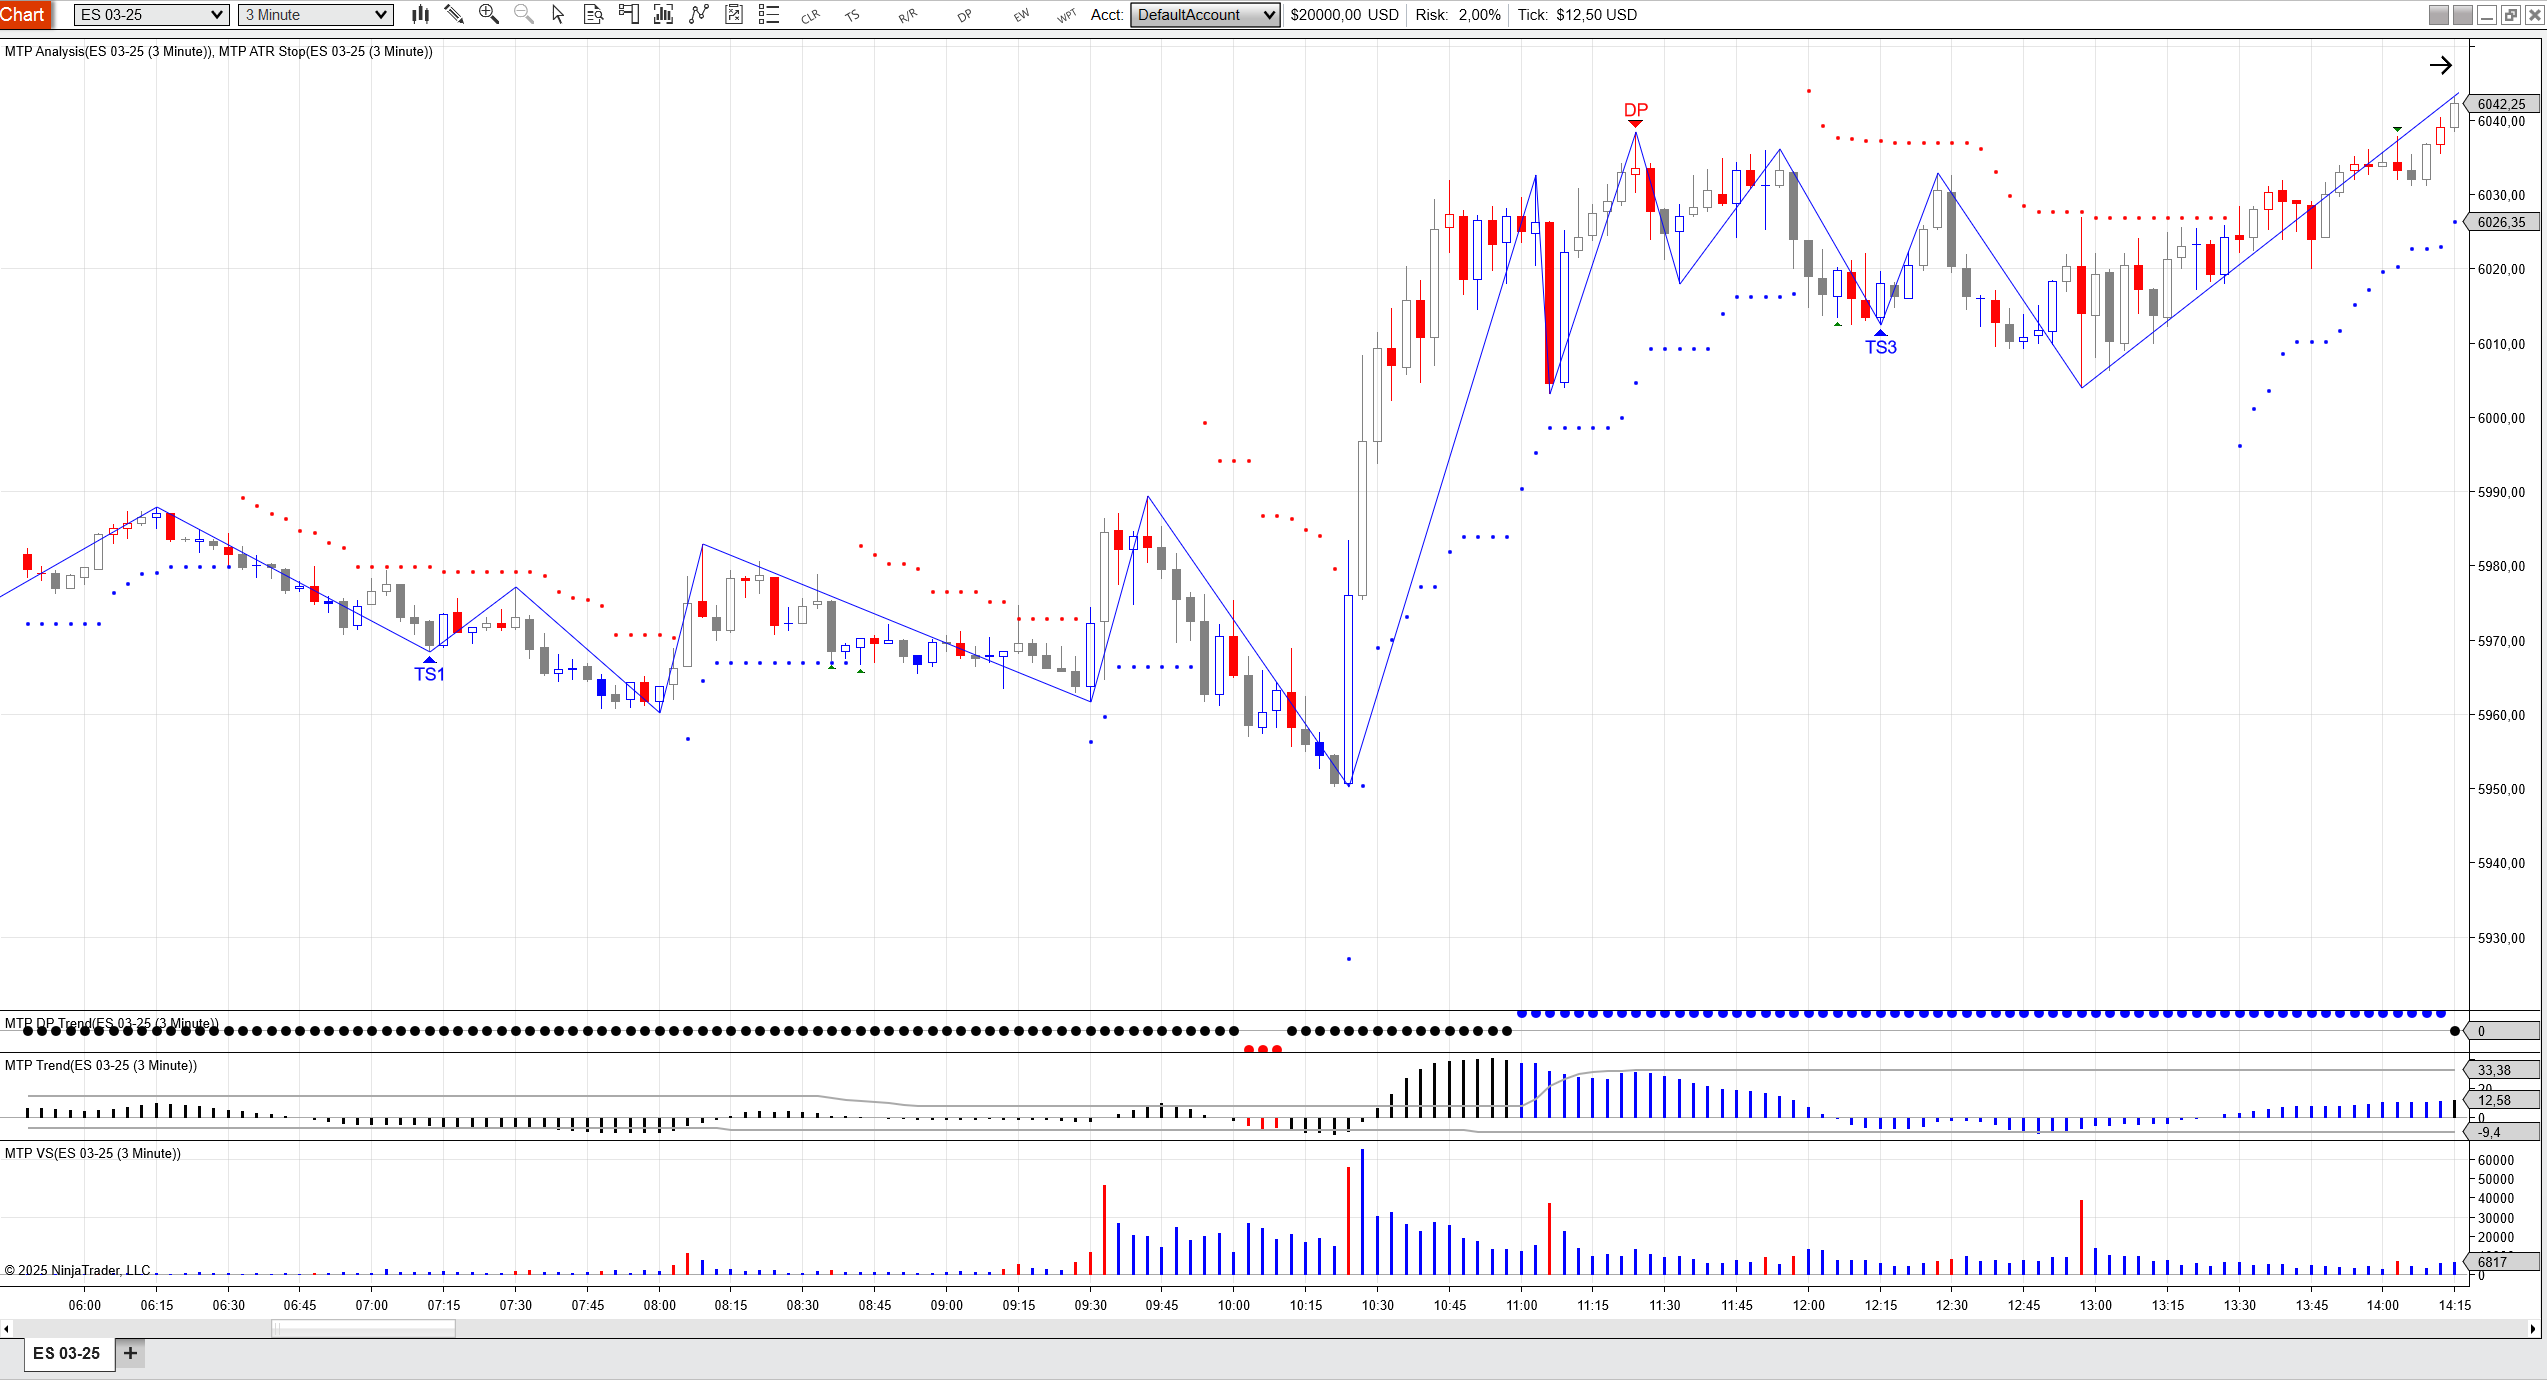Click the horizontal scrollbar thumb

363,1328
